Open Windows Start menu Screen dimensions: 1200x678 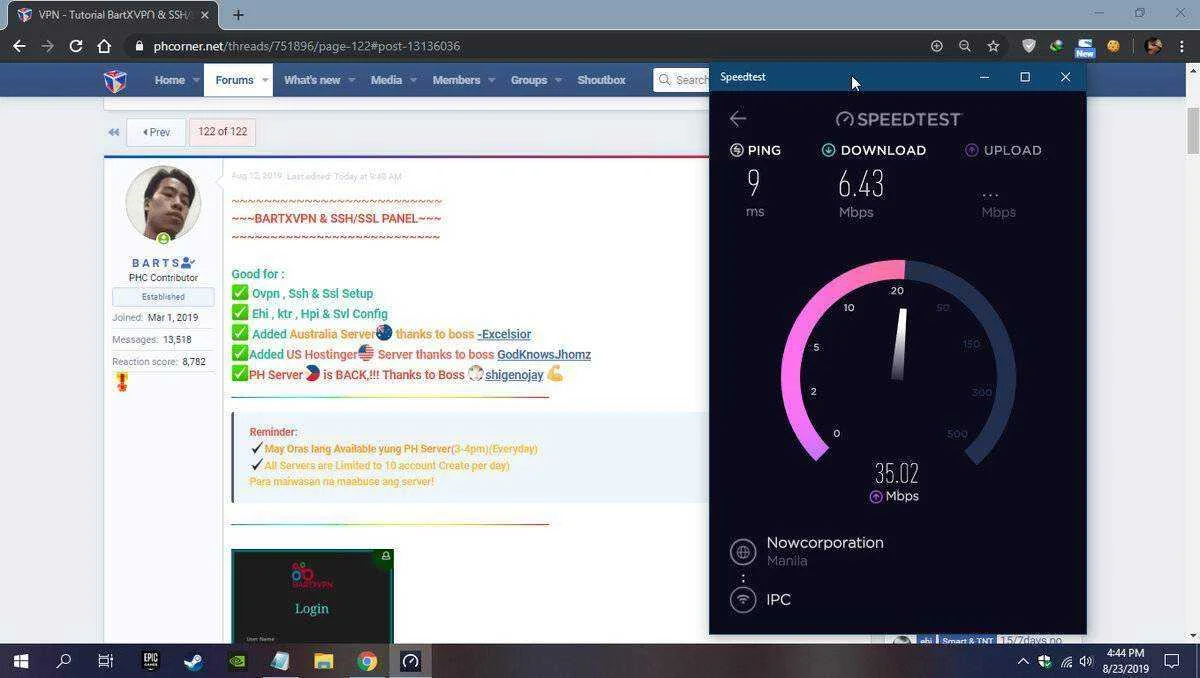pos(20,661)
